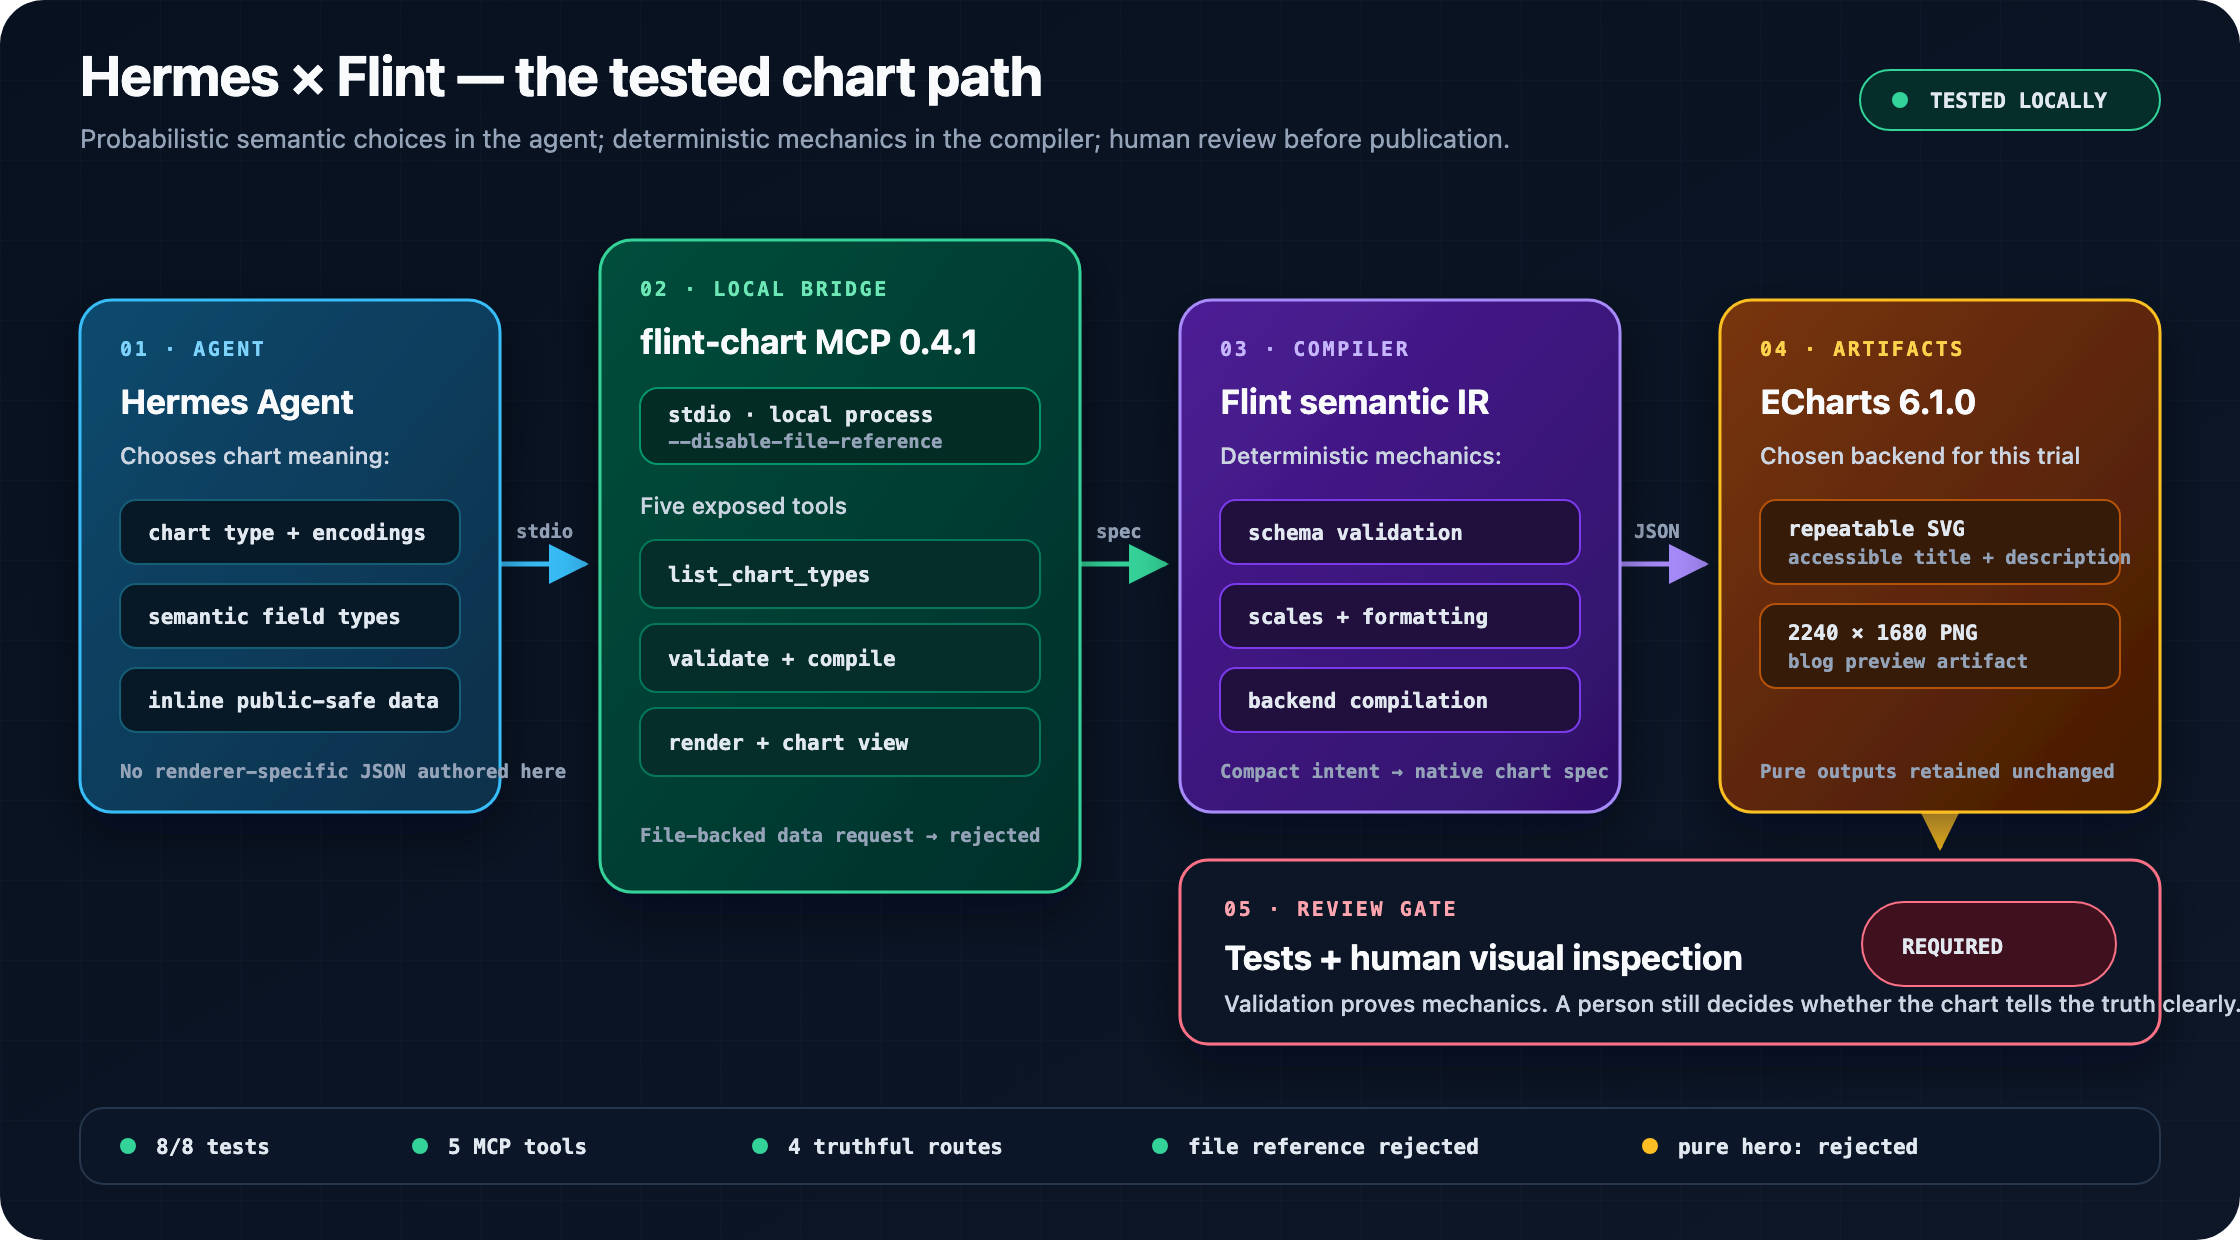Image resolution: width=2240 pixels, height=1240 pixels.
Task: Select the 'render + chart view' tool
Action: pyautogui.click(x=840, y=742)
